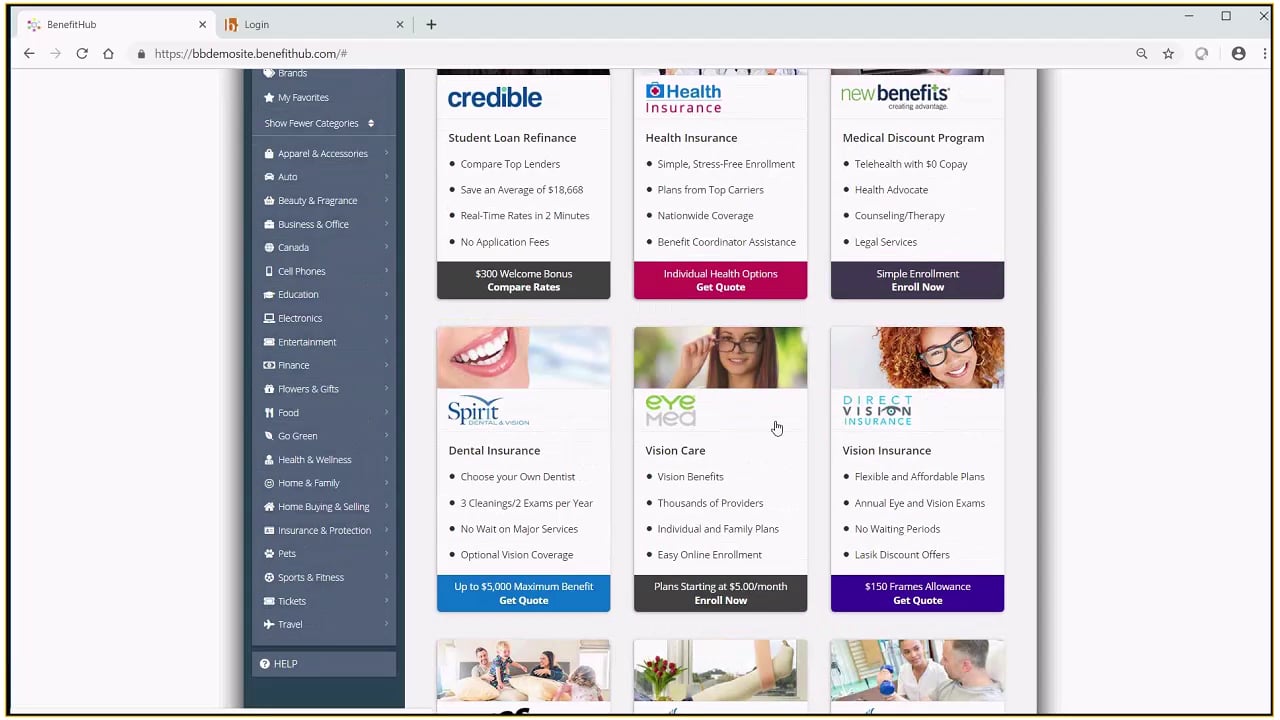Click the Food utensils icon
The height and width of the screenshot is (720, 1280).
(269, 413)
